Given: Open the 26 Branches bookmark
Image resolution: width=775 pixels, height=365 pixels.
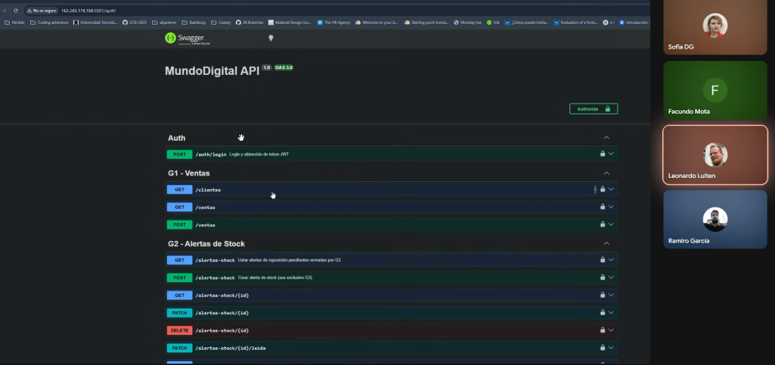Looking at the screenshot, I should coord(250,22).
